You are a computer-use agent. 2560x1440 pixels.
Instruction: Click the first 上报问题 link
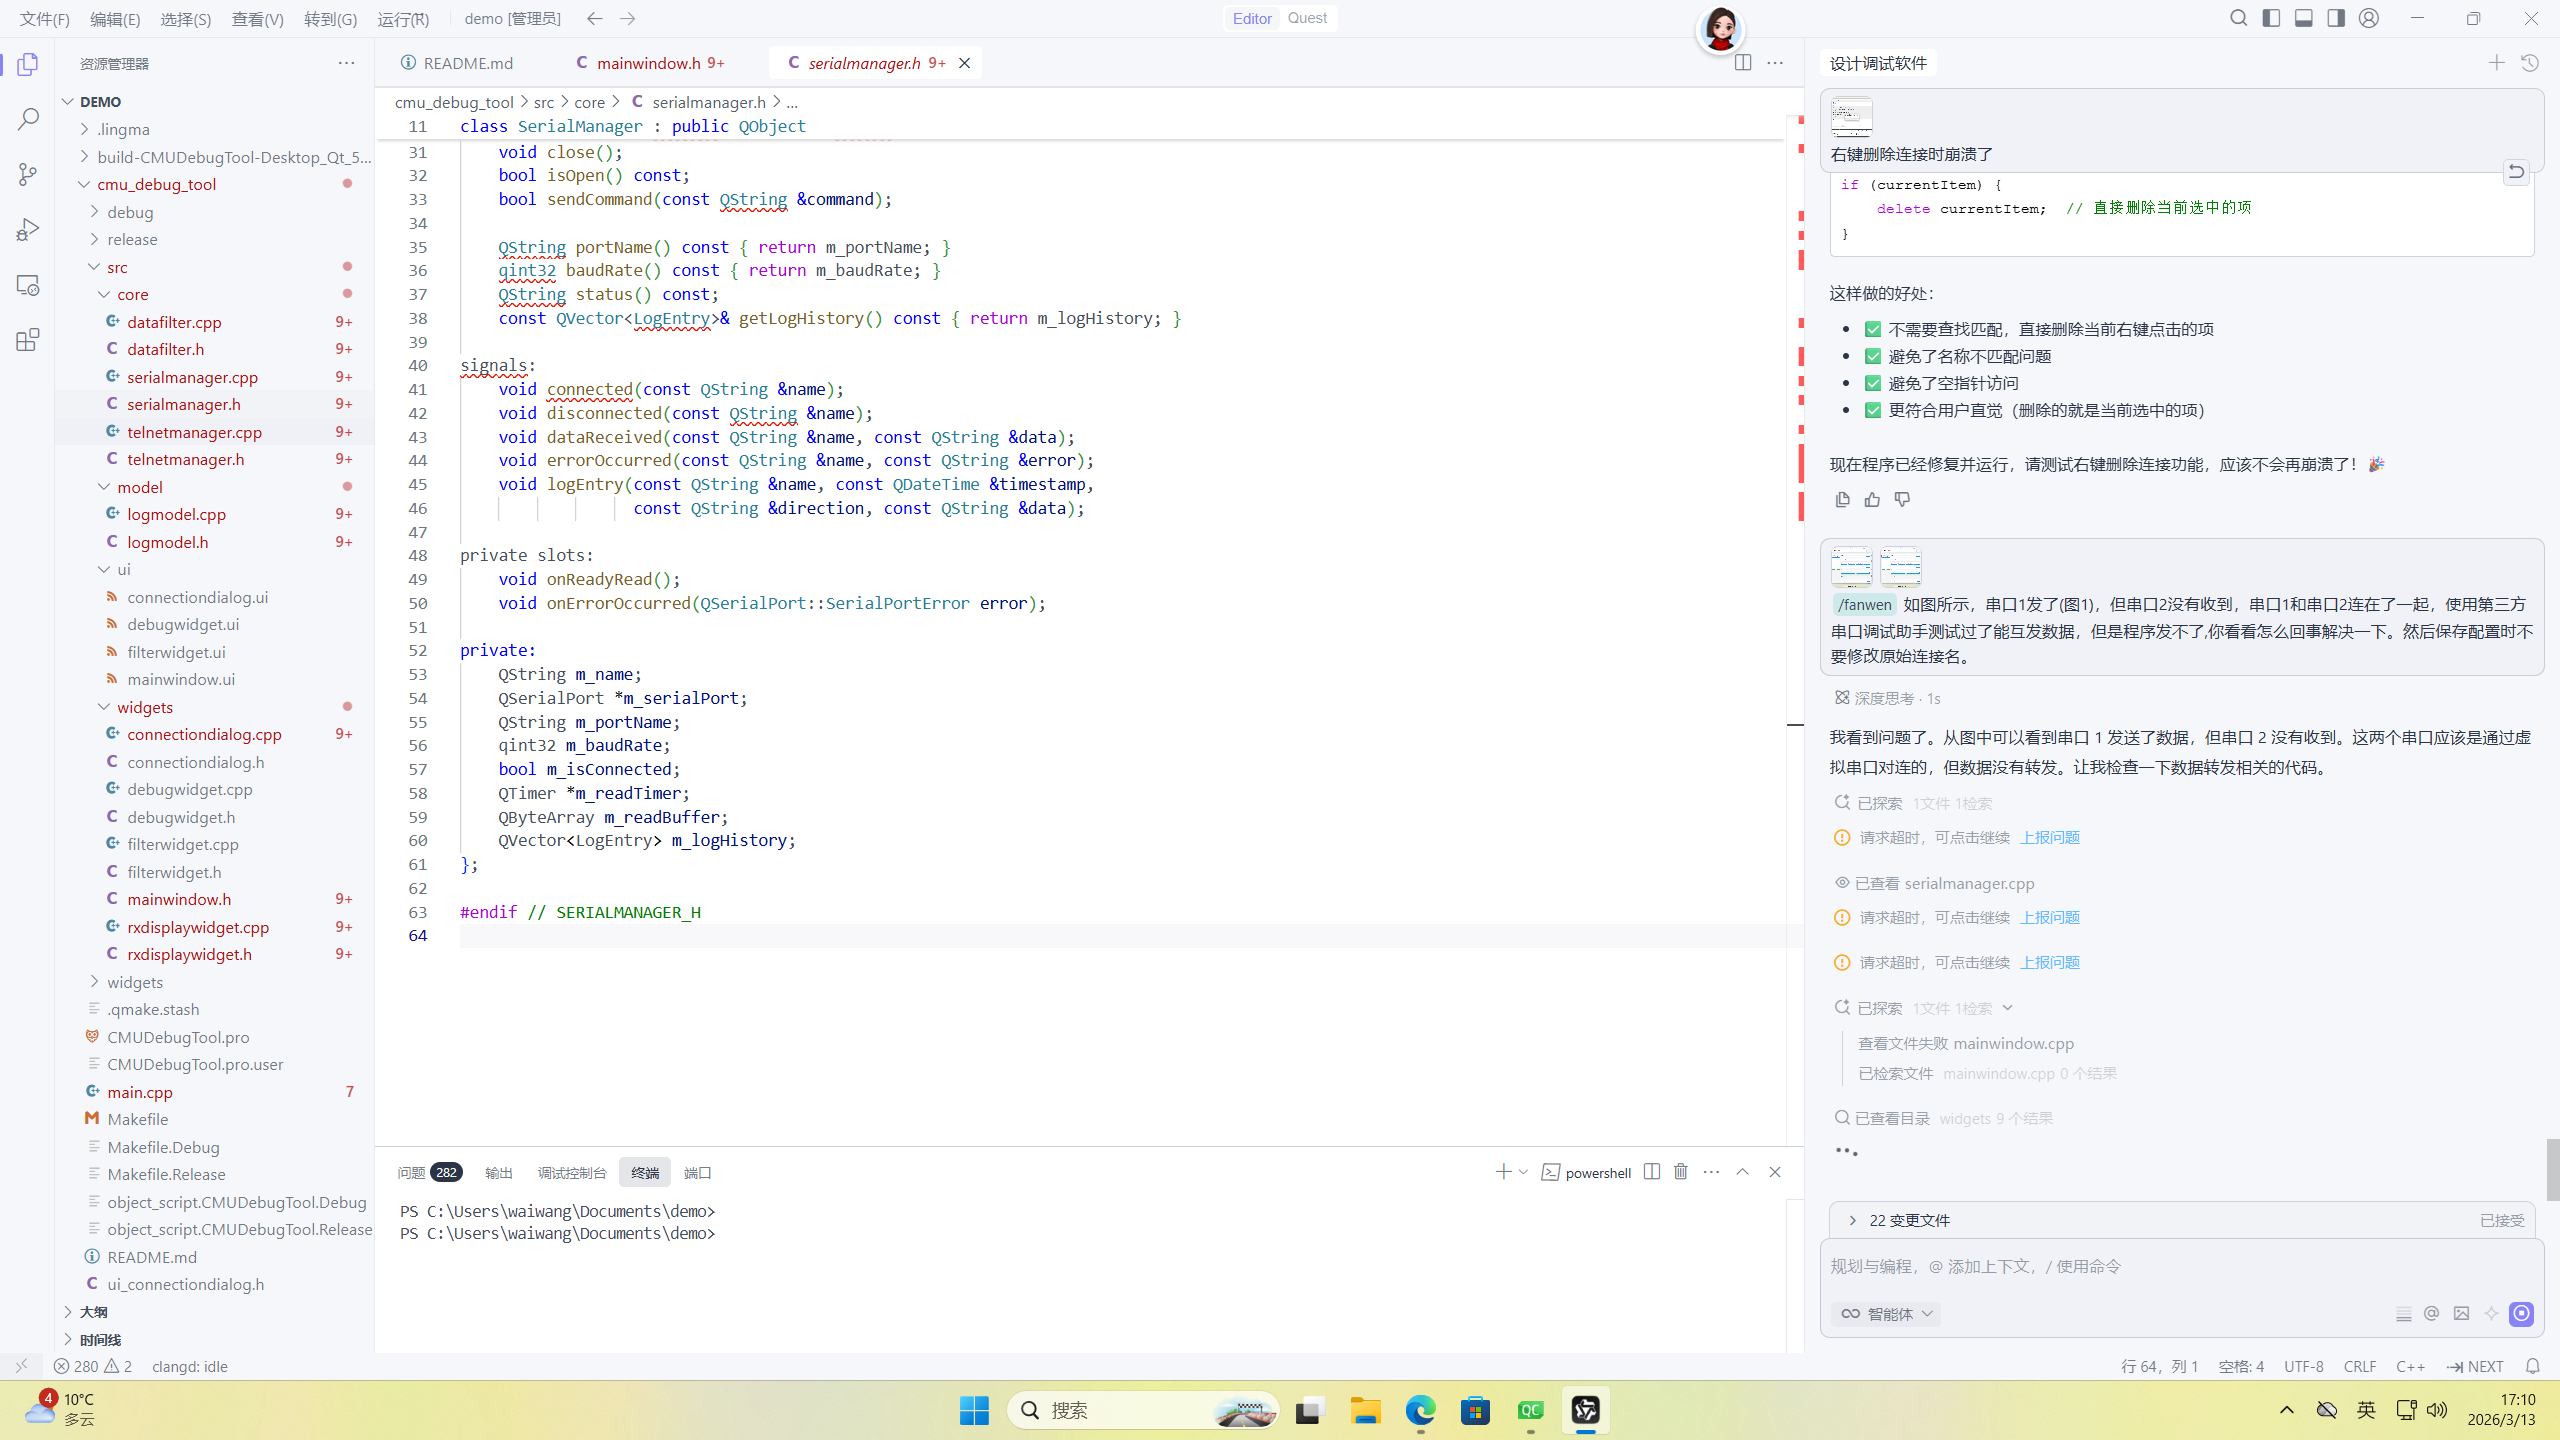tap(2049, 838)
